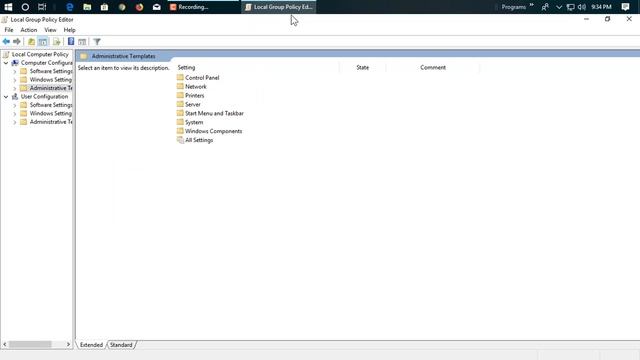Select the Start Menu and Taskbar folder
The width and height of the screenshot is (640, 360).
(211, 113)
